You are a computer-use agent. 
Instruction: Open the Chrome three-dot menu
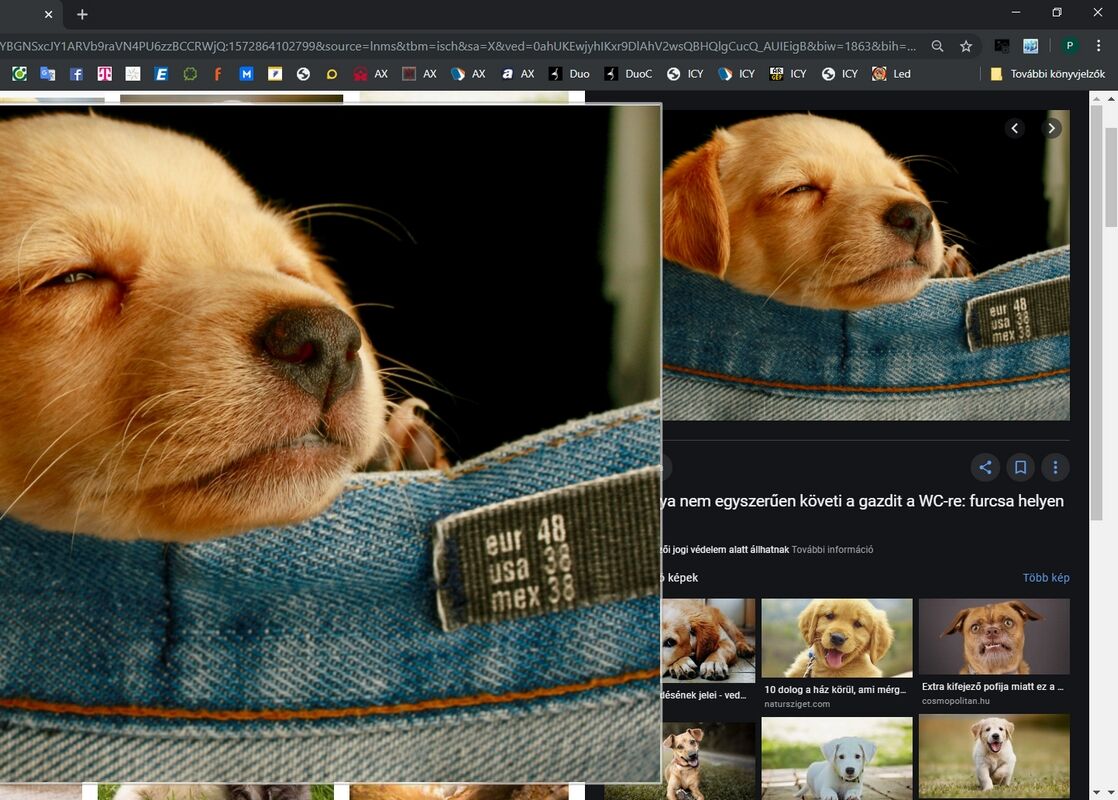(1098, 46)
